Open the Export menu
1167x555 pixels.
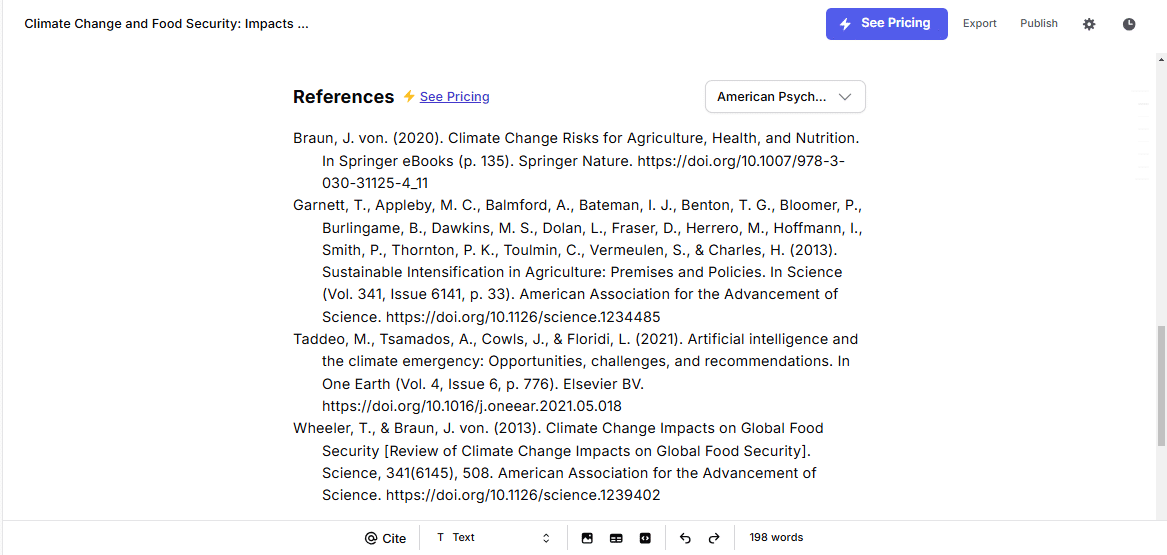click(x=979, y=24)
